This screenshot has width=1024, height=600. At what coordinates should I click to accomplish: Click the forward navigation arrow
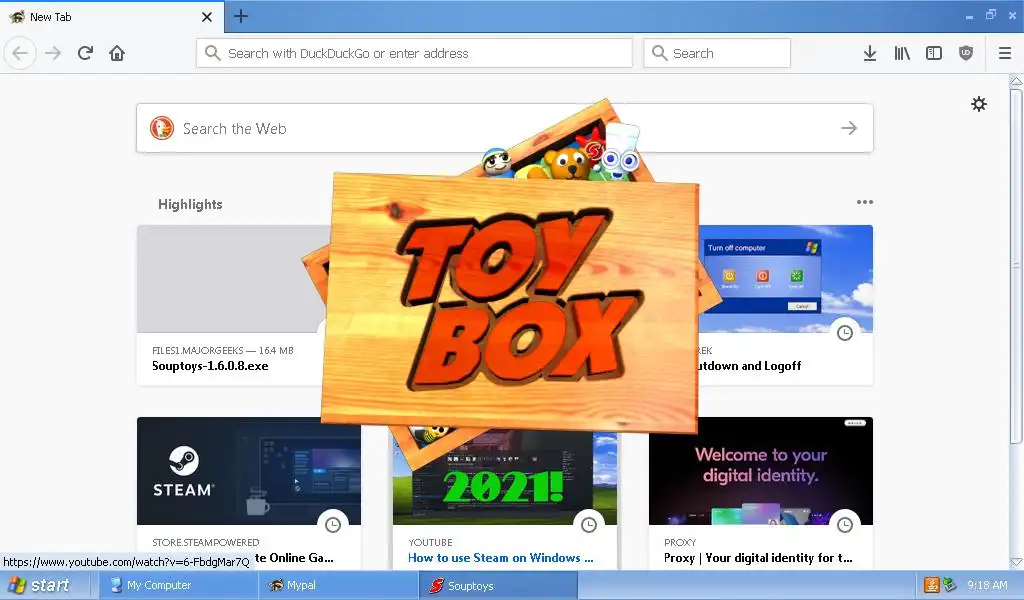tap(53, 53)
